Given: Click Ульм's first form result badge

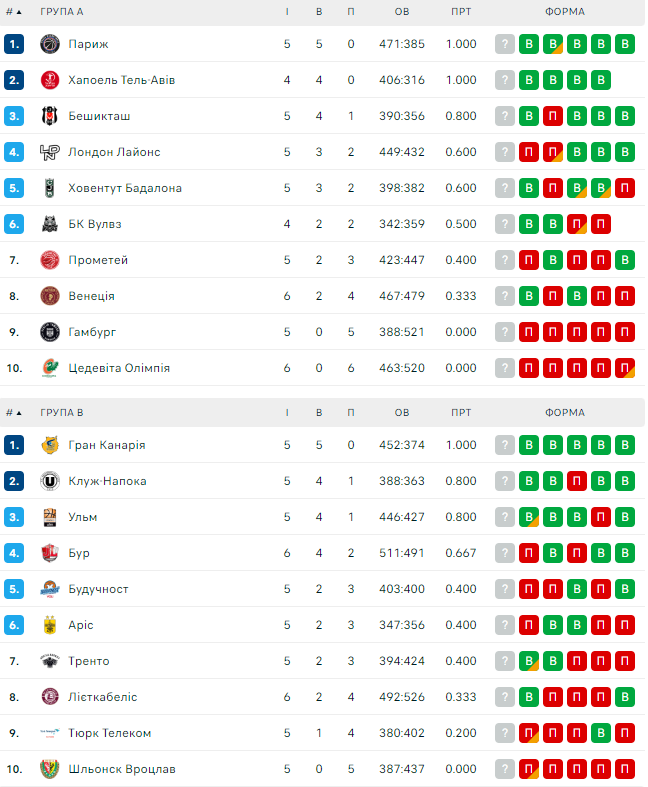Looking at the screenshot, I should pyautogui.click(x=529, y=517).
